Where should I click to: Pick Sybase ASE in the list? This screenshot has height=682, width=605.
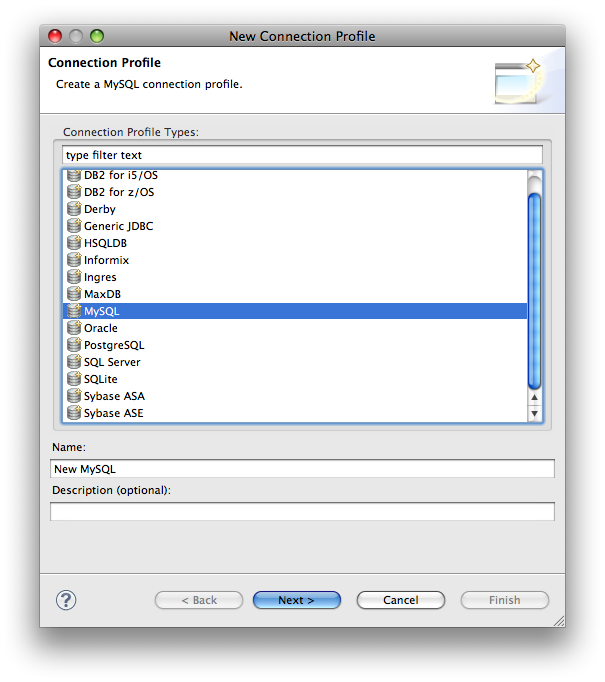(x=294, y=412)
